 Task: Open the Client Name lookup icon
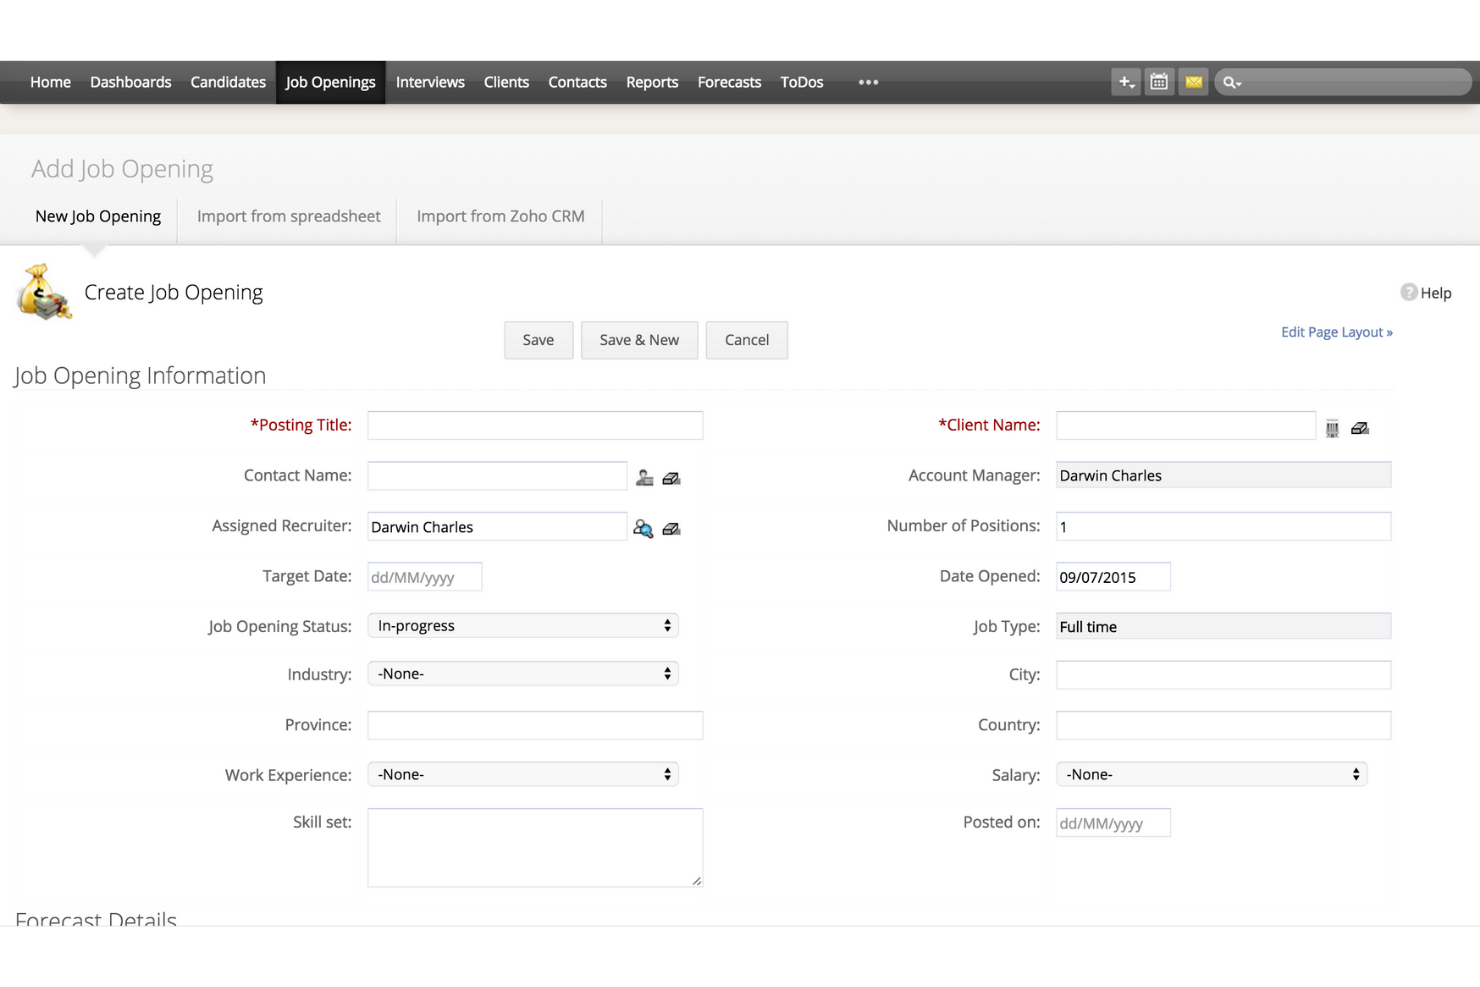(x=1332, y=426)
